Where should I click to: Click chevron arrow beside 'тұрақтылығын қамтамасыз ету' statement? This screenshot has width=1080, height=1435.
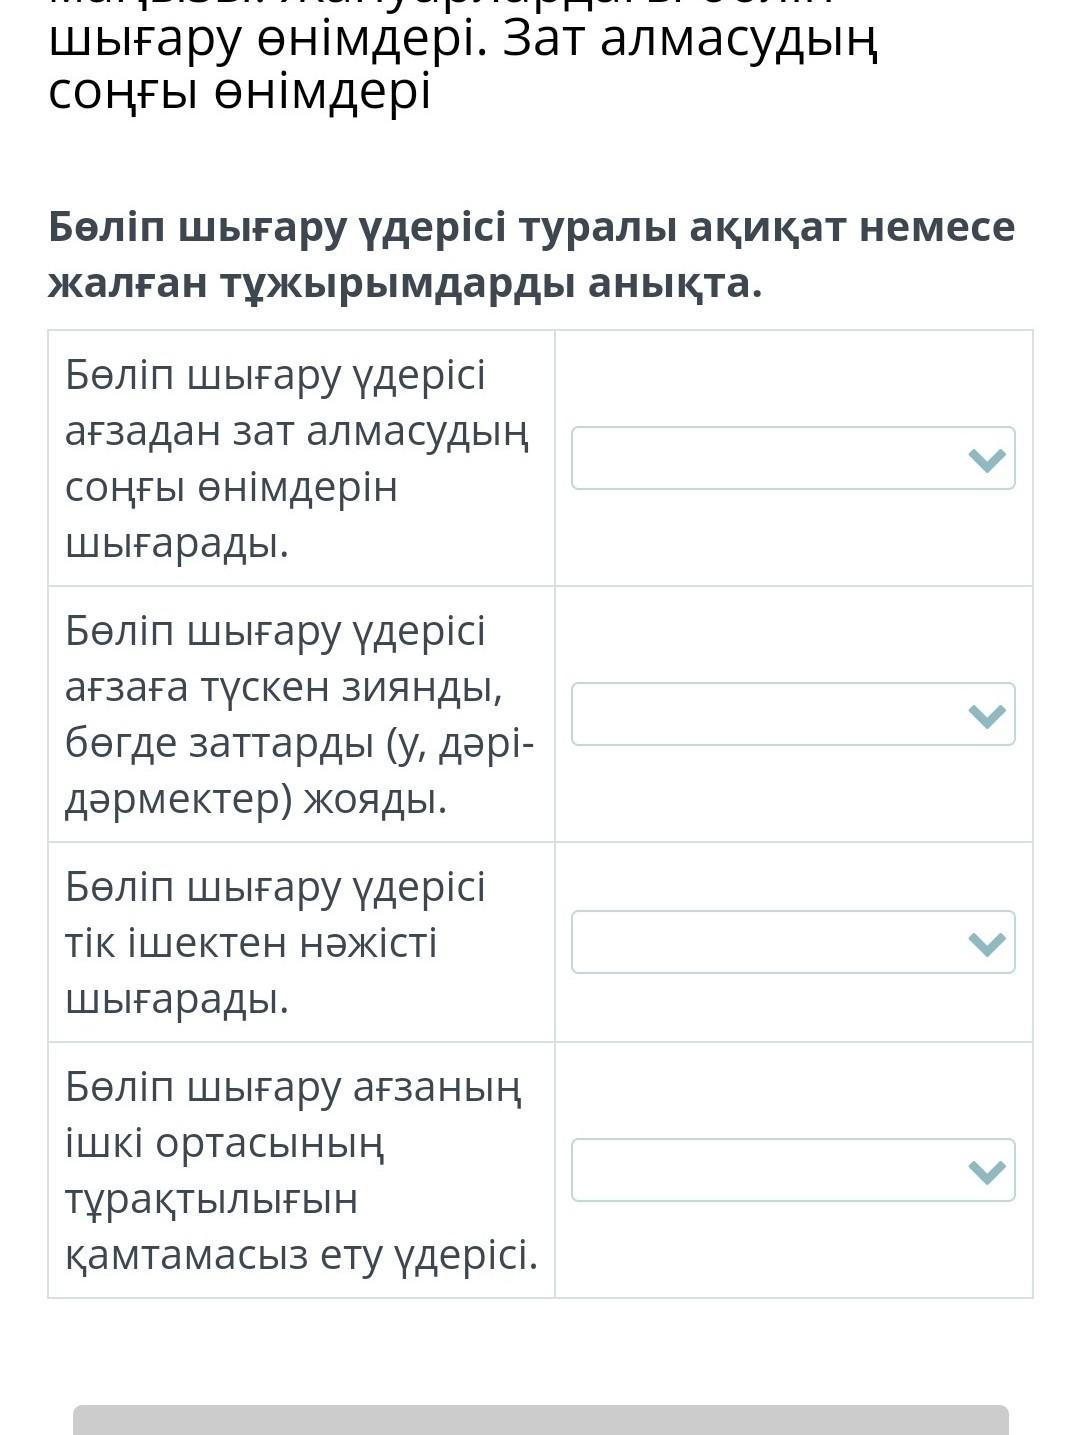pos(986,1171)
